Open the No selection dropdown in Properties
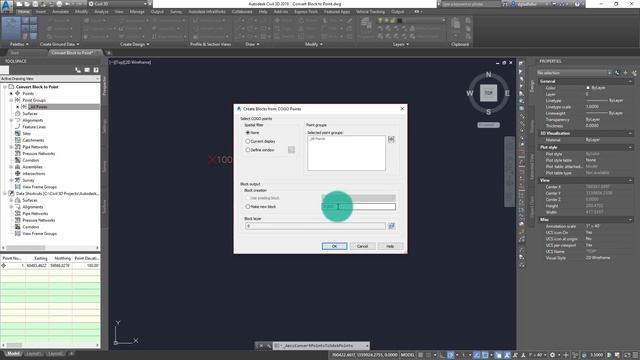 (x=574, y=73)
